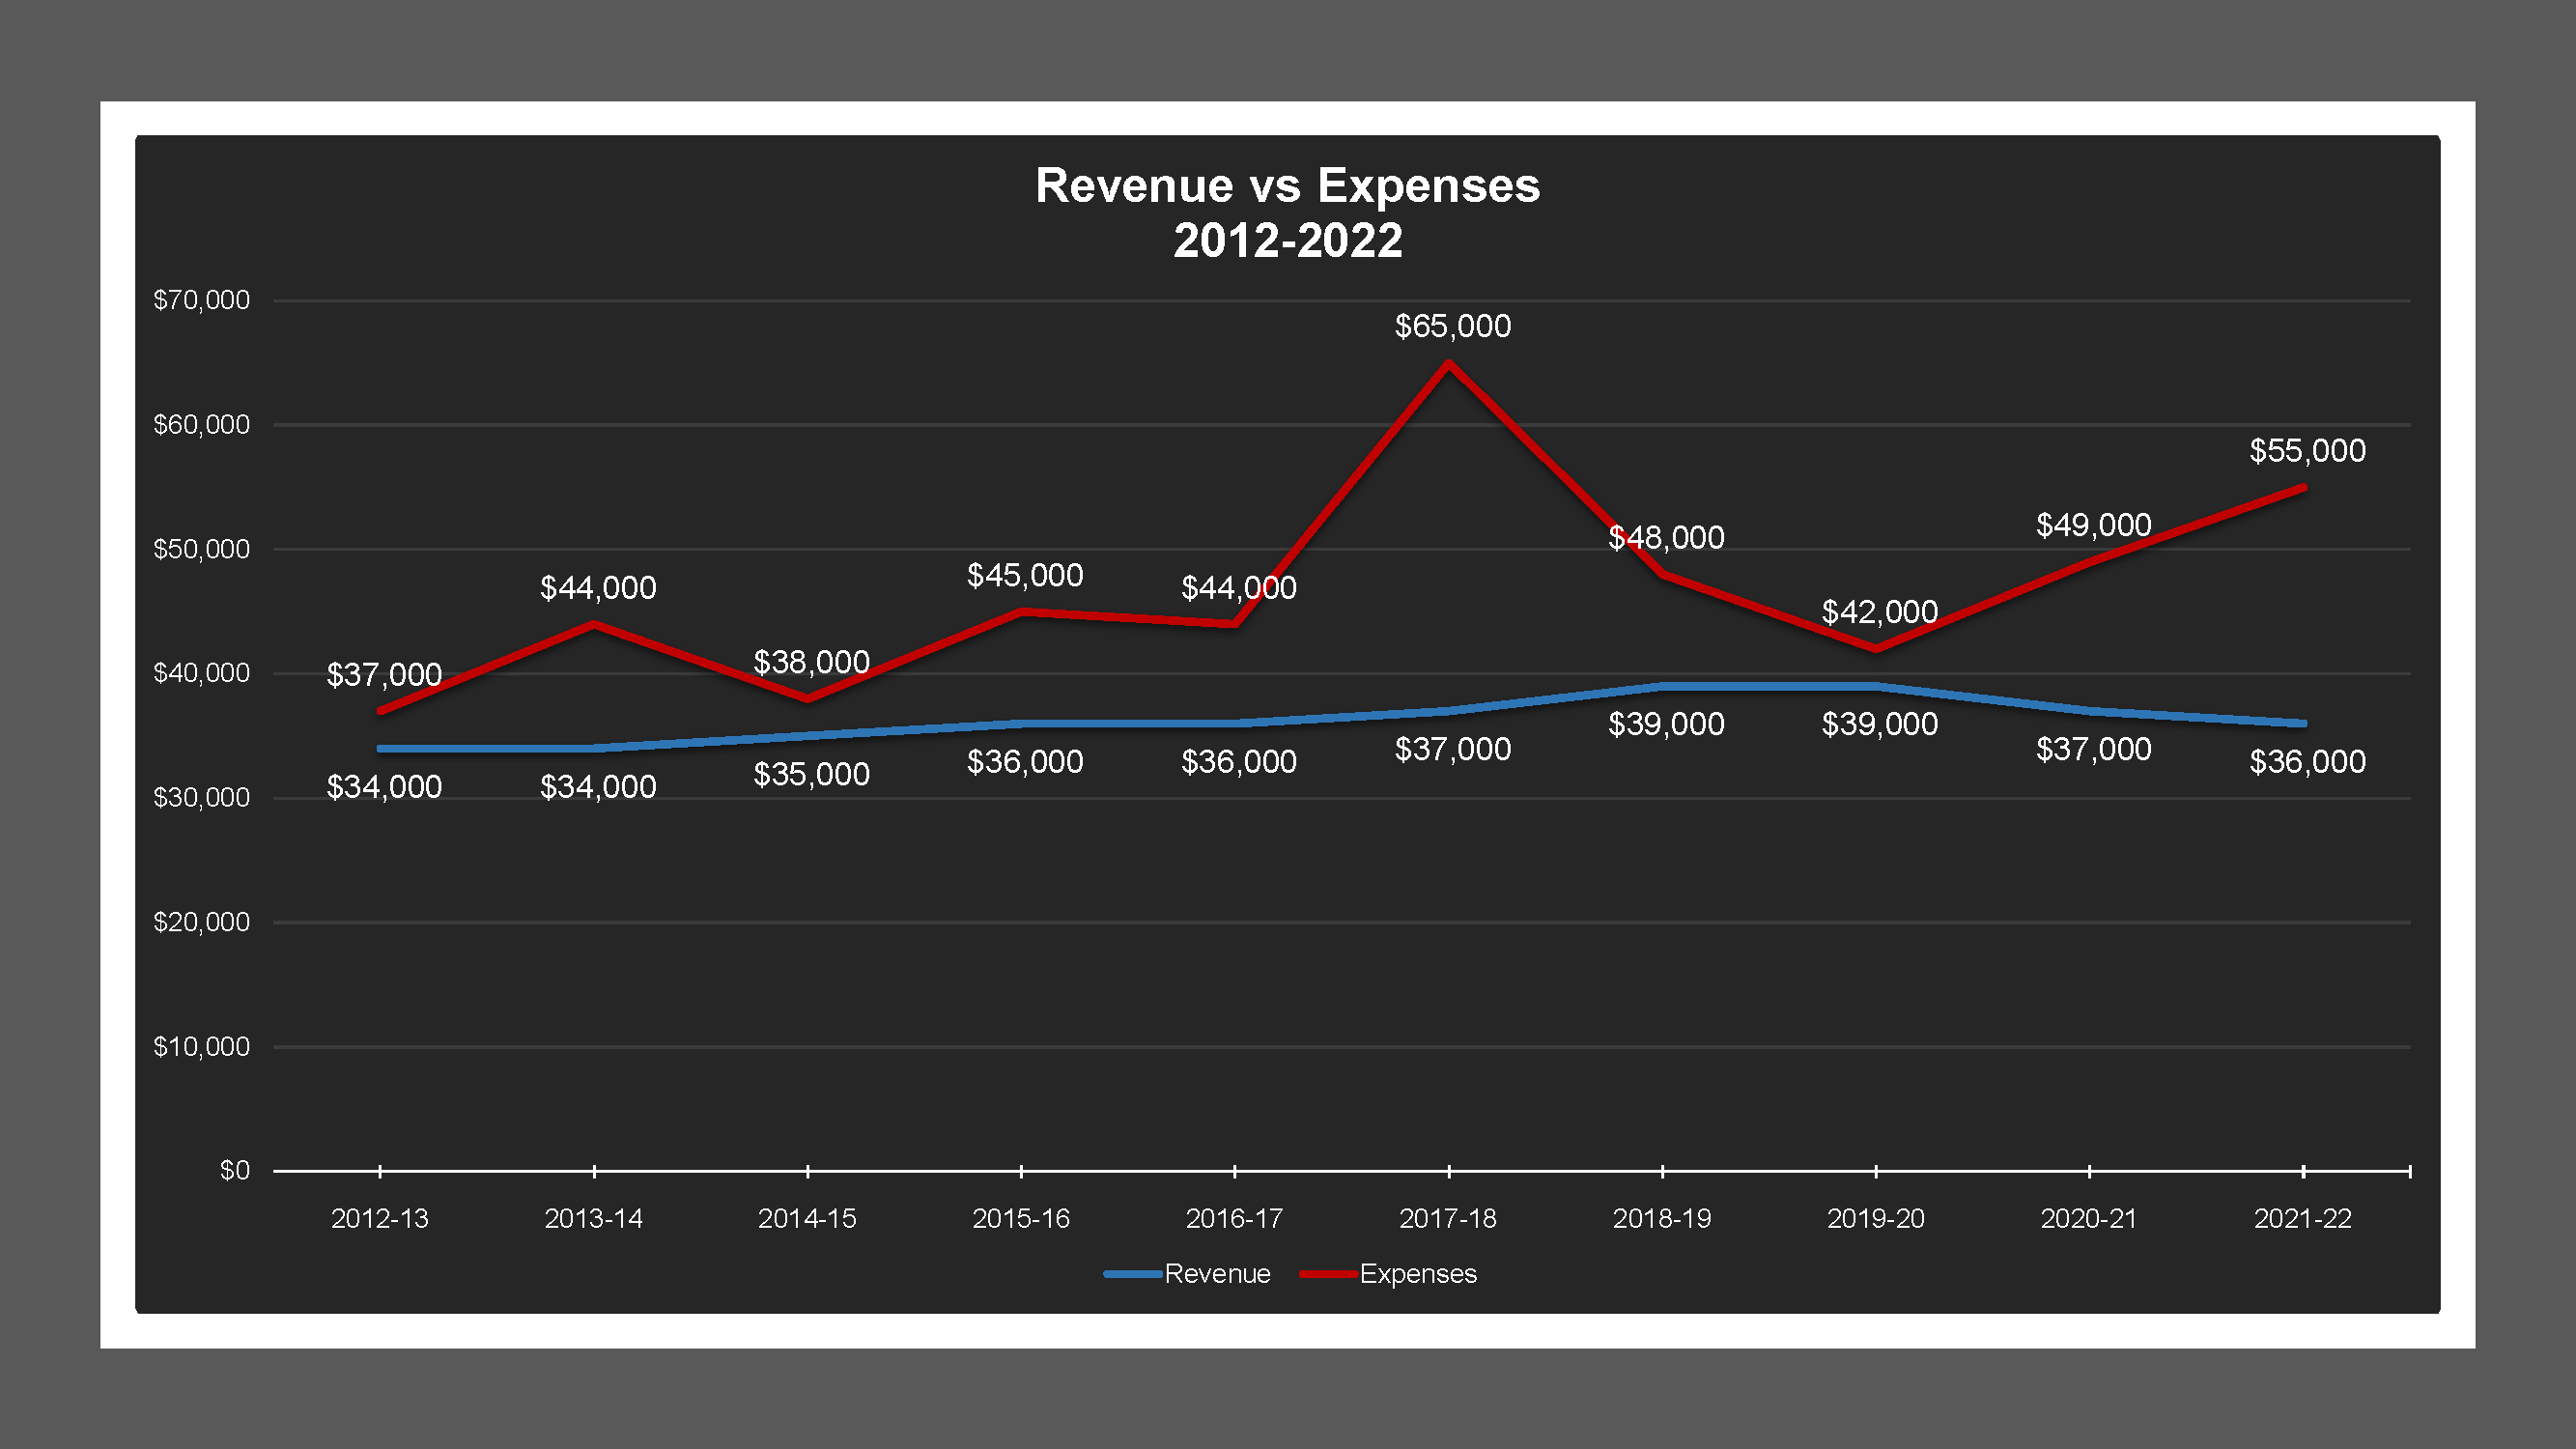Click the $36,000 revenue label for 2021-22
This screenshot has height=1449, width=2576.
pyautogui.click(x=2307, y=762)
